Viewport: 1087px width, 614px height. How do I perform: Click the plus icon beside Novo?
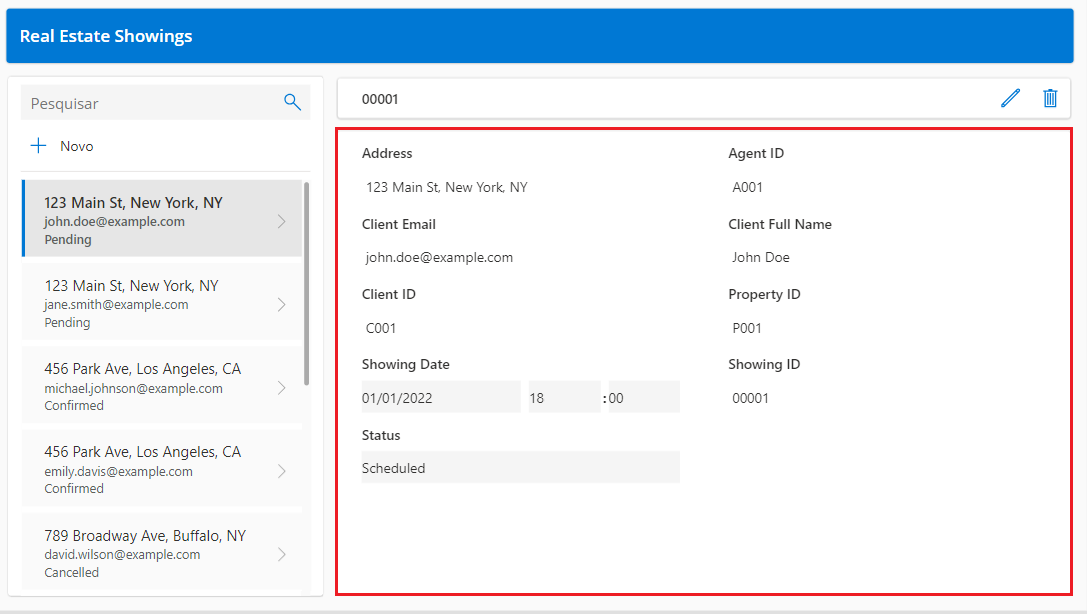(x=38, y=146)
